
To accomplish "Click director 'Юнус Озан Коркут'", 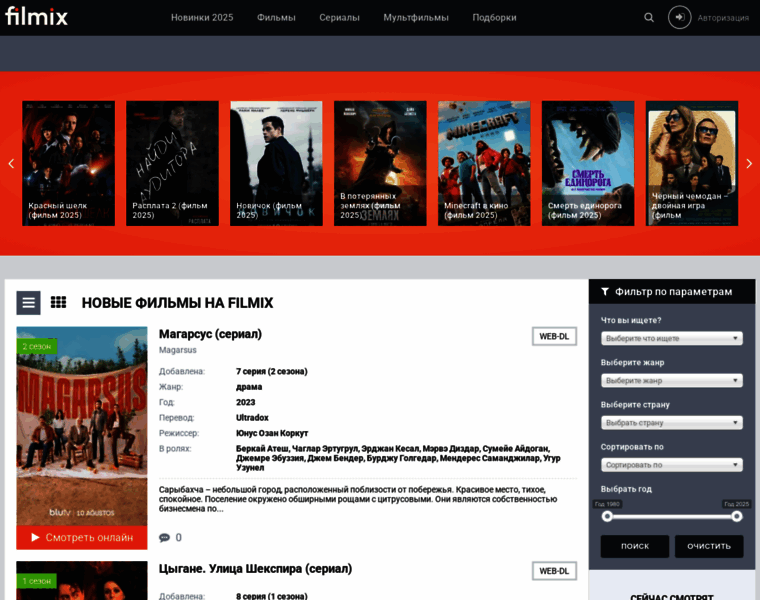I will pos(272,433).
